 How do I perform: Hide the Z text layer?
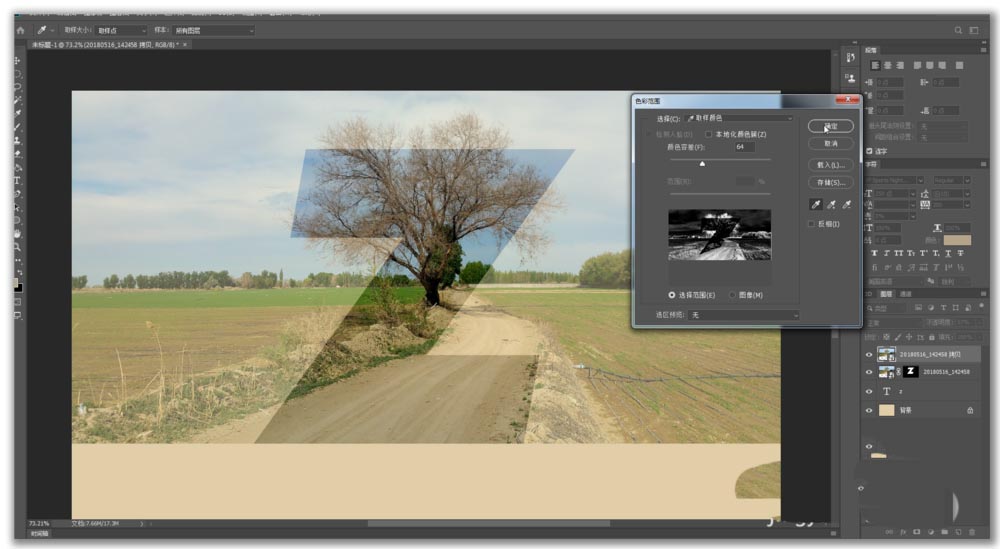click(869, 392)
